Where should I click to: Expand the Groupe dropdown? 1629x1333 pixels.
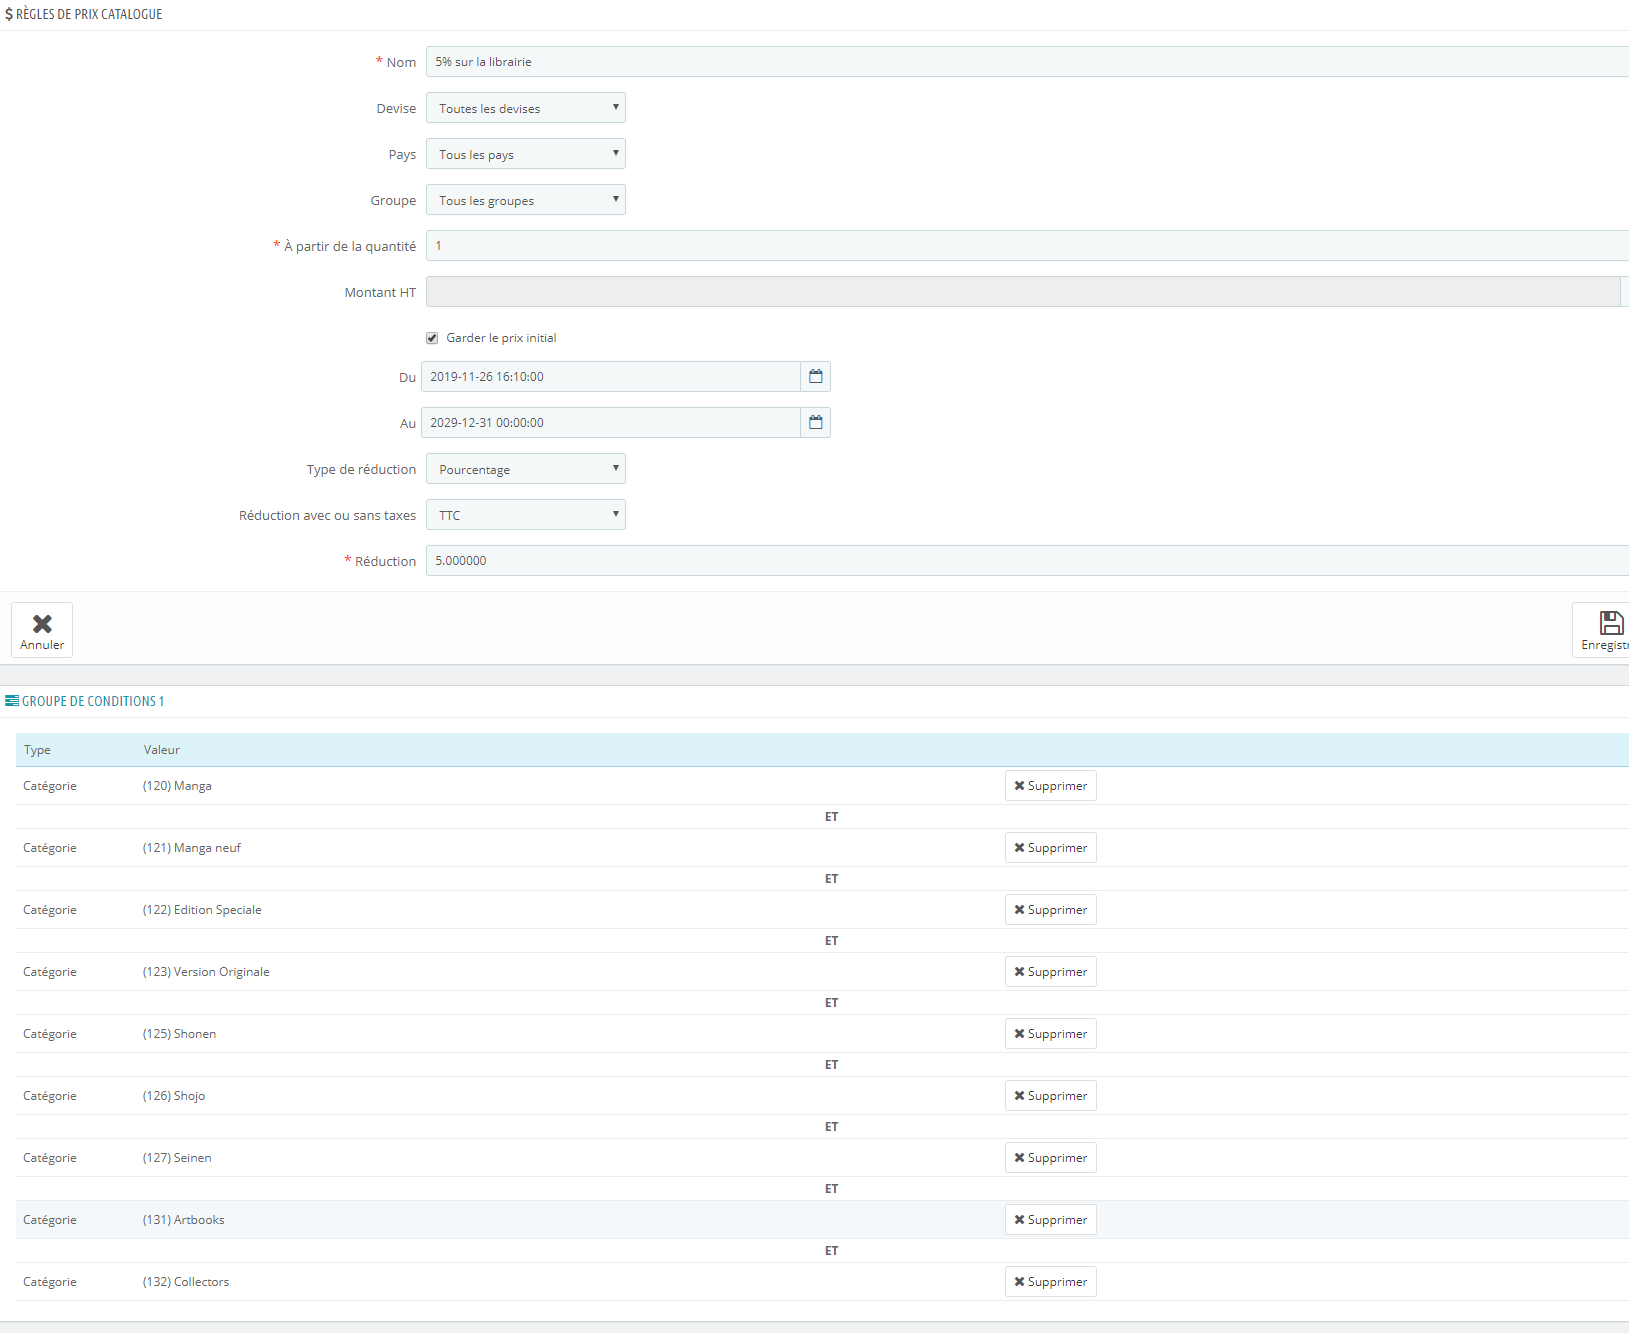coord(526,200)
